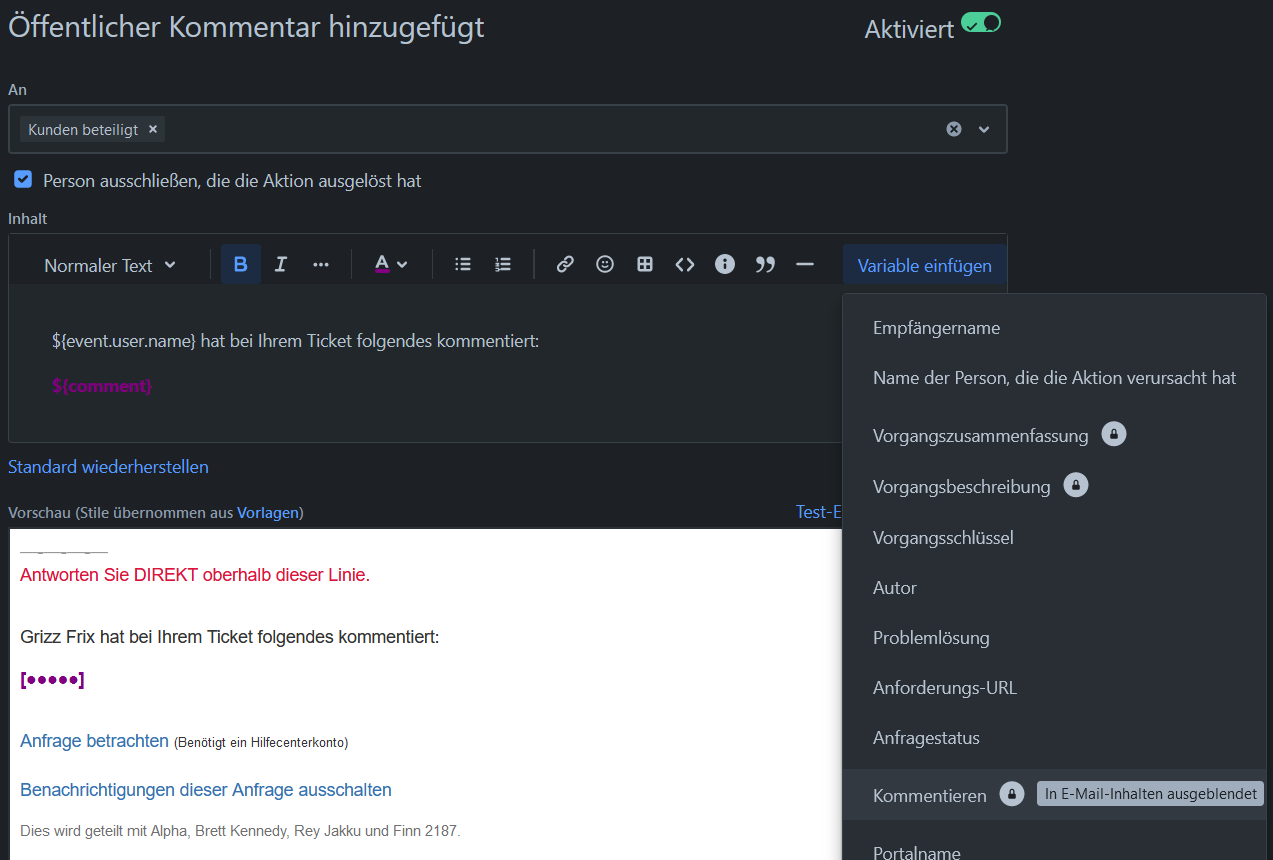The width and height of the screenshot is (1273, 860).
Task: Insert a bulleted list
Action: [x=462, y=264]
